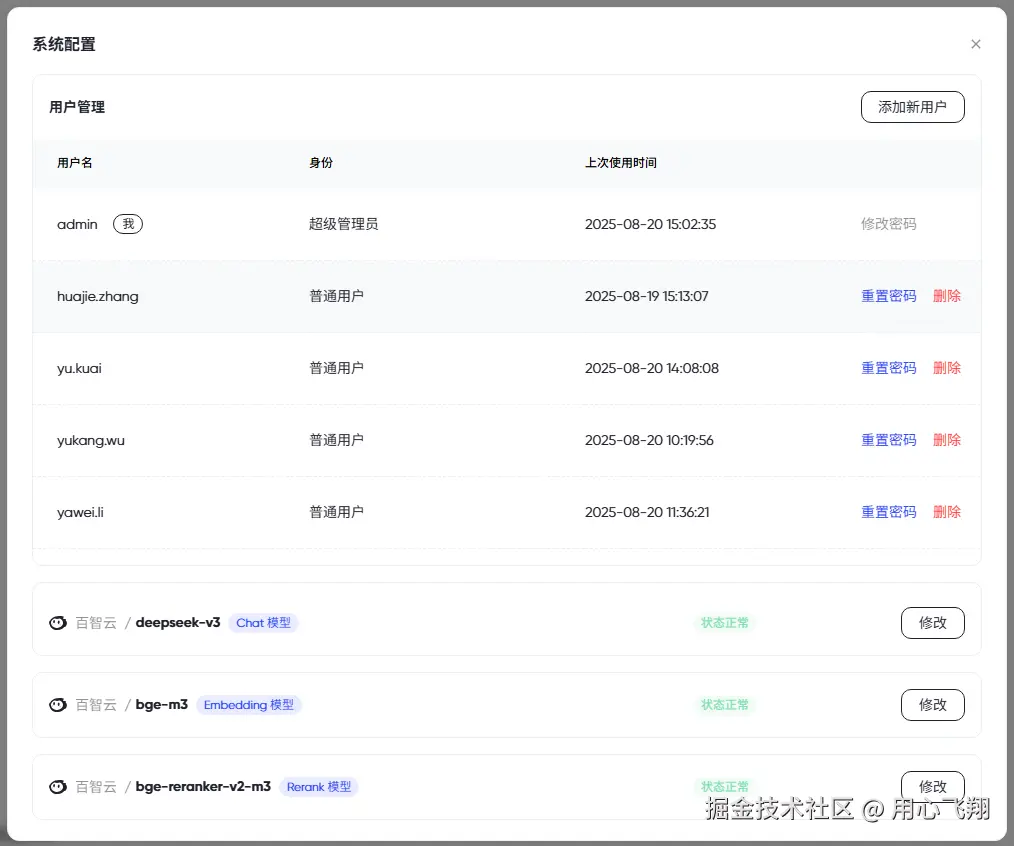
Task: Delete user huajie.zhang
Action: click(x=947, y=296)
